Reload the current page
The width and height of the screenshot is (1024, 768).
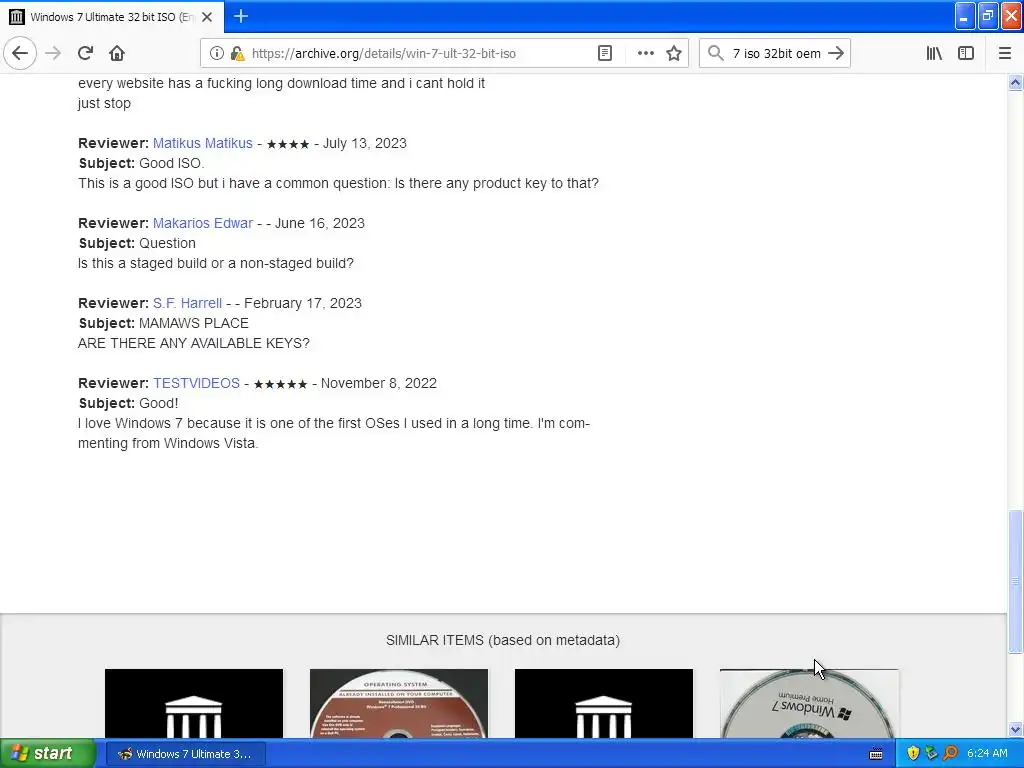86,53
